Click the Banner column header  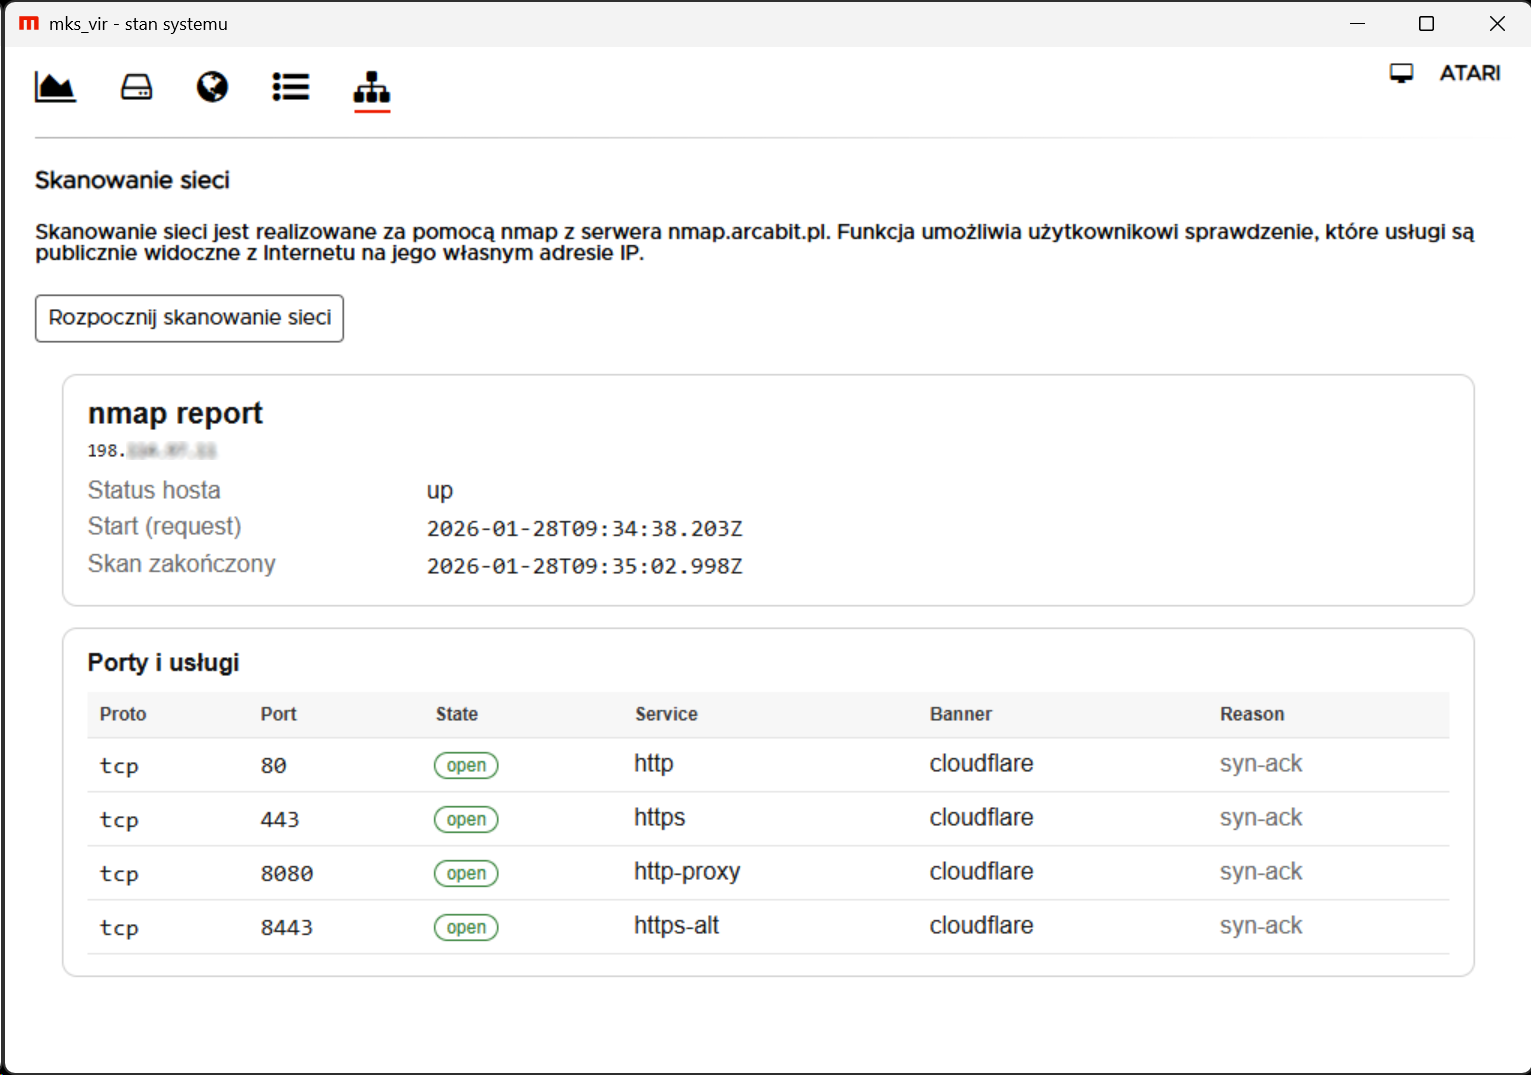(960, 714)
